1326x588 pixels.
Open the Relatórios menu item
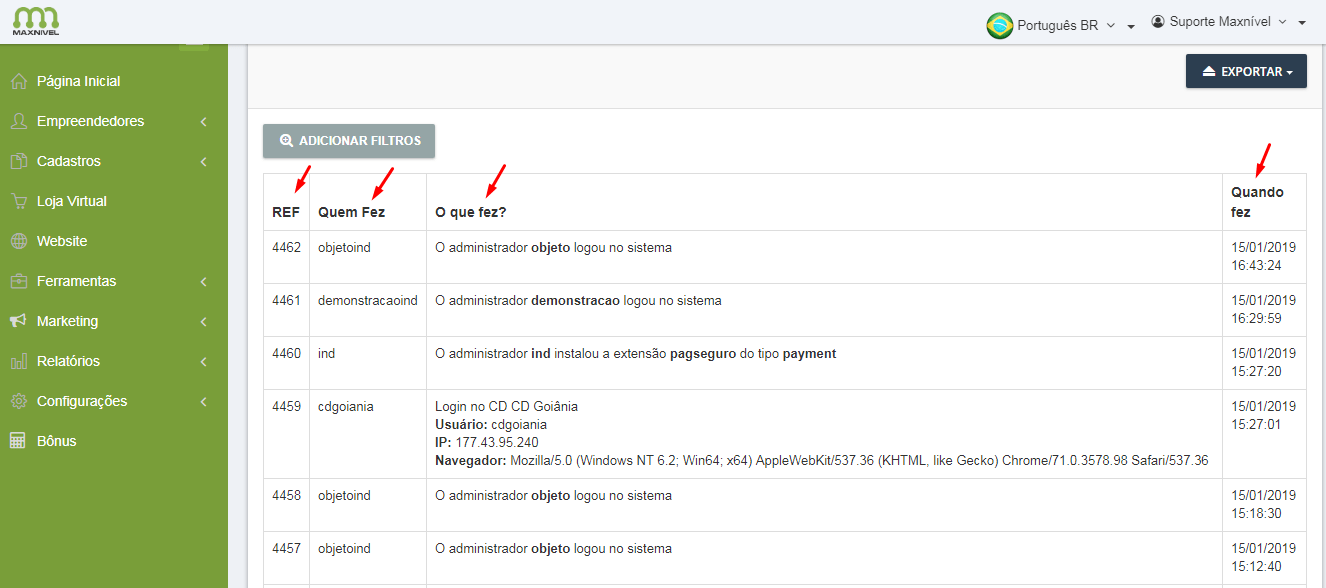(x=68, y=361)
